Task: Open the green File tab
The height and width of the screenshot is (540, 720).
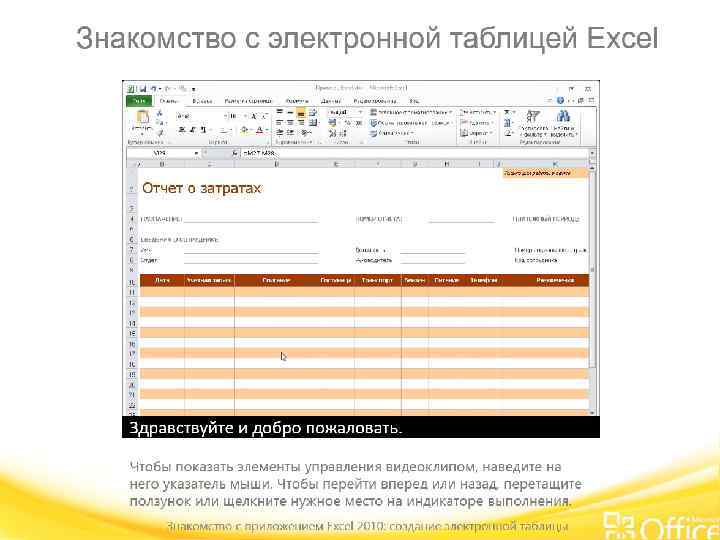Action: pyautogui.click(x=139, y=101)
